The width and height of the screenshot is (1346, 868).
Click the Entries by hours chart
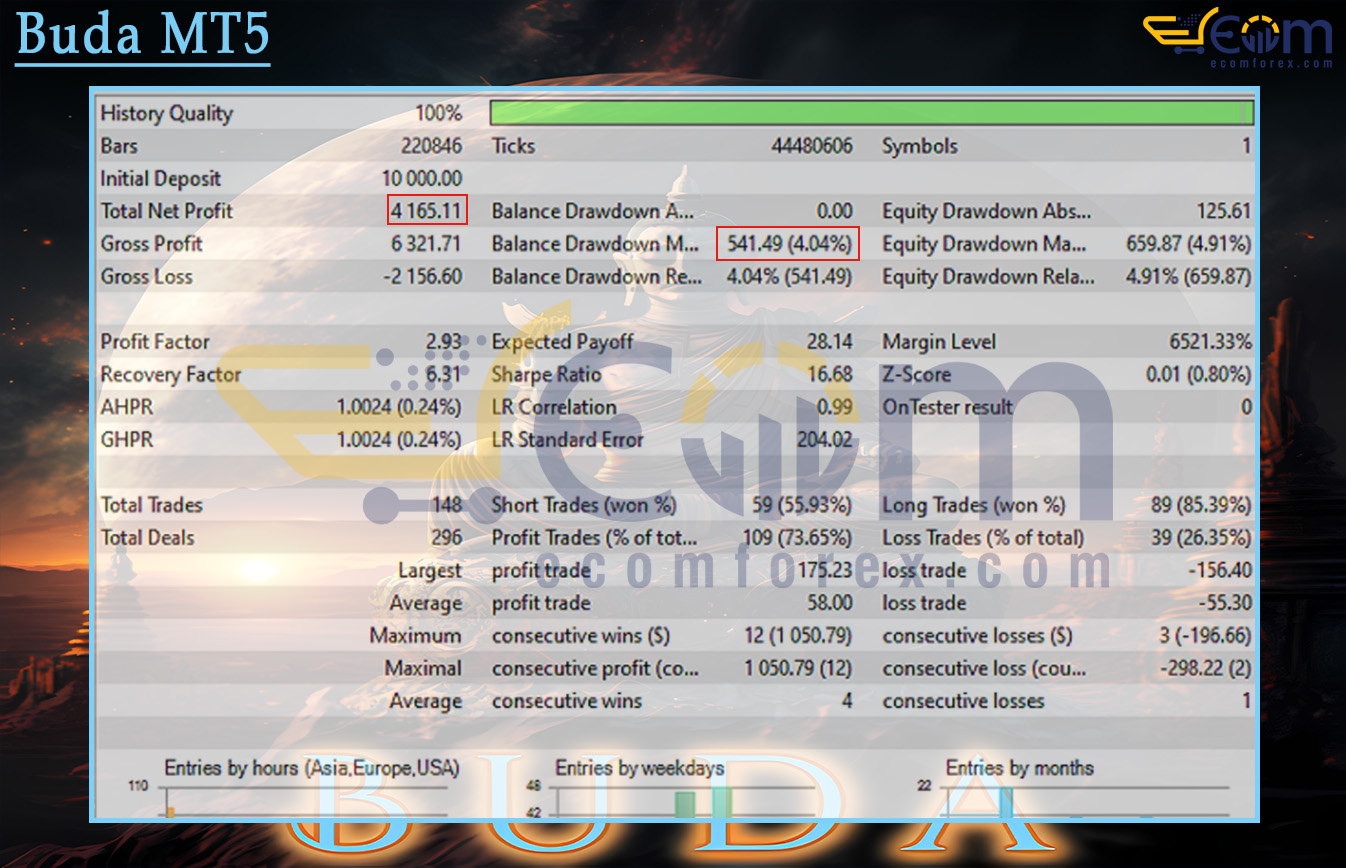point(310,790)
